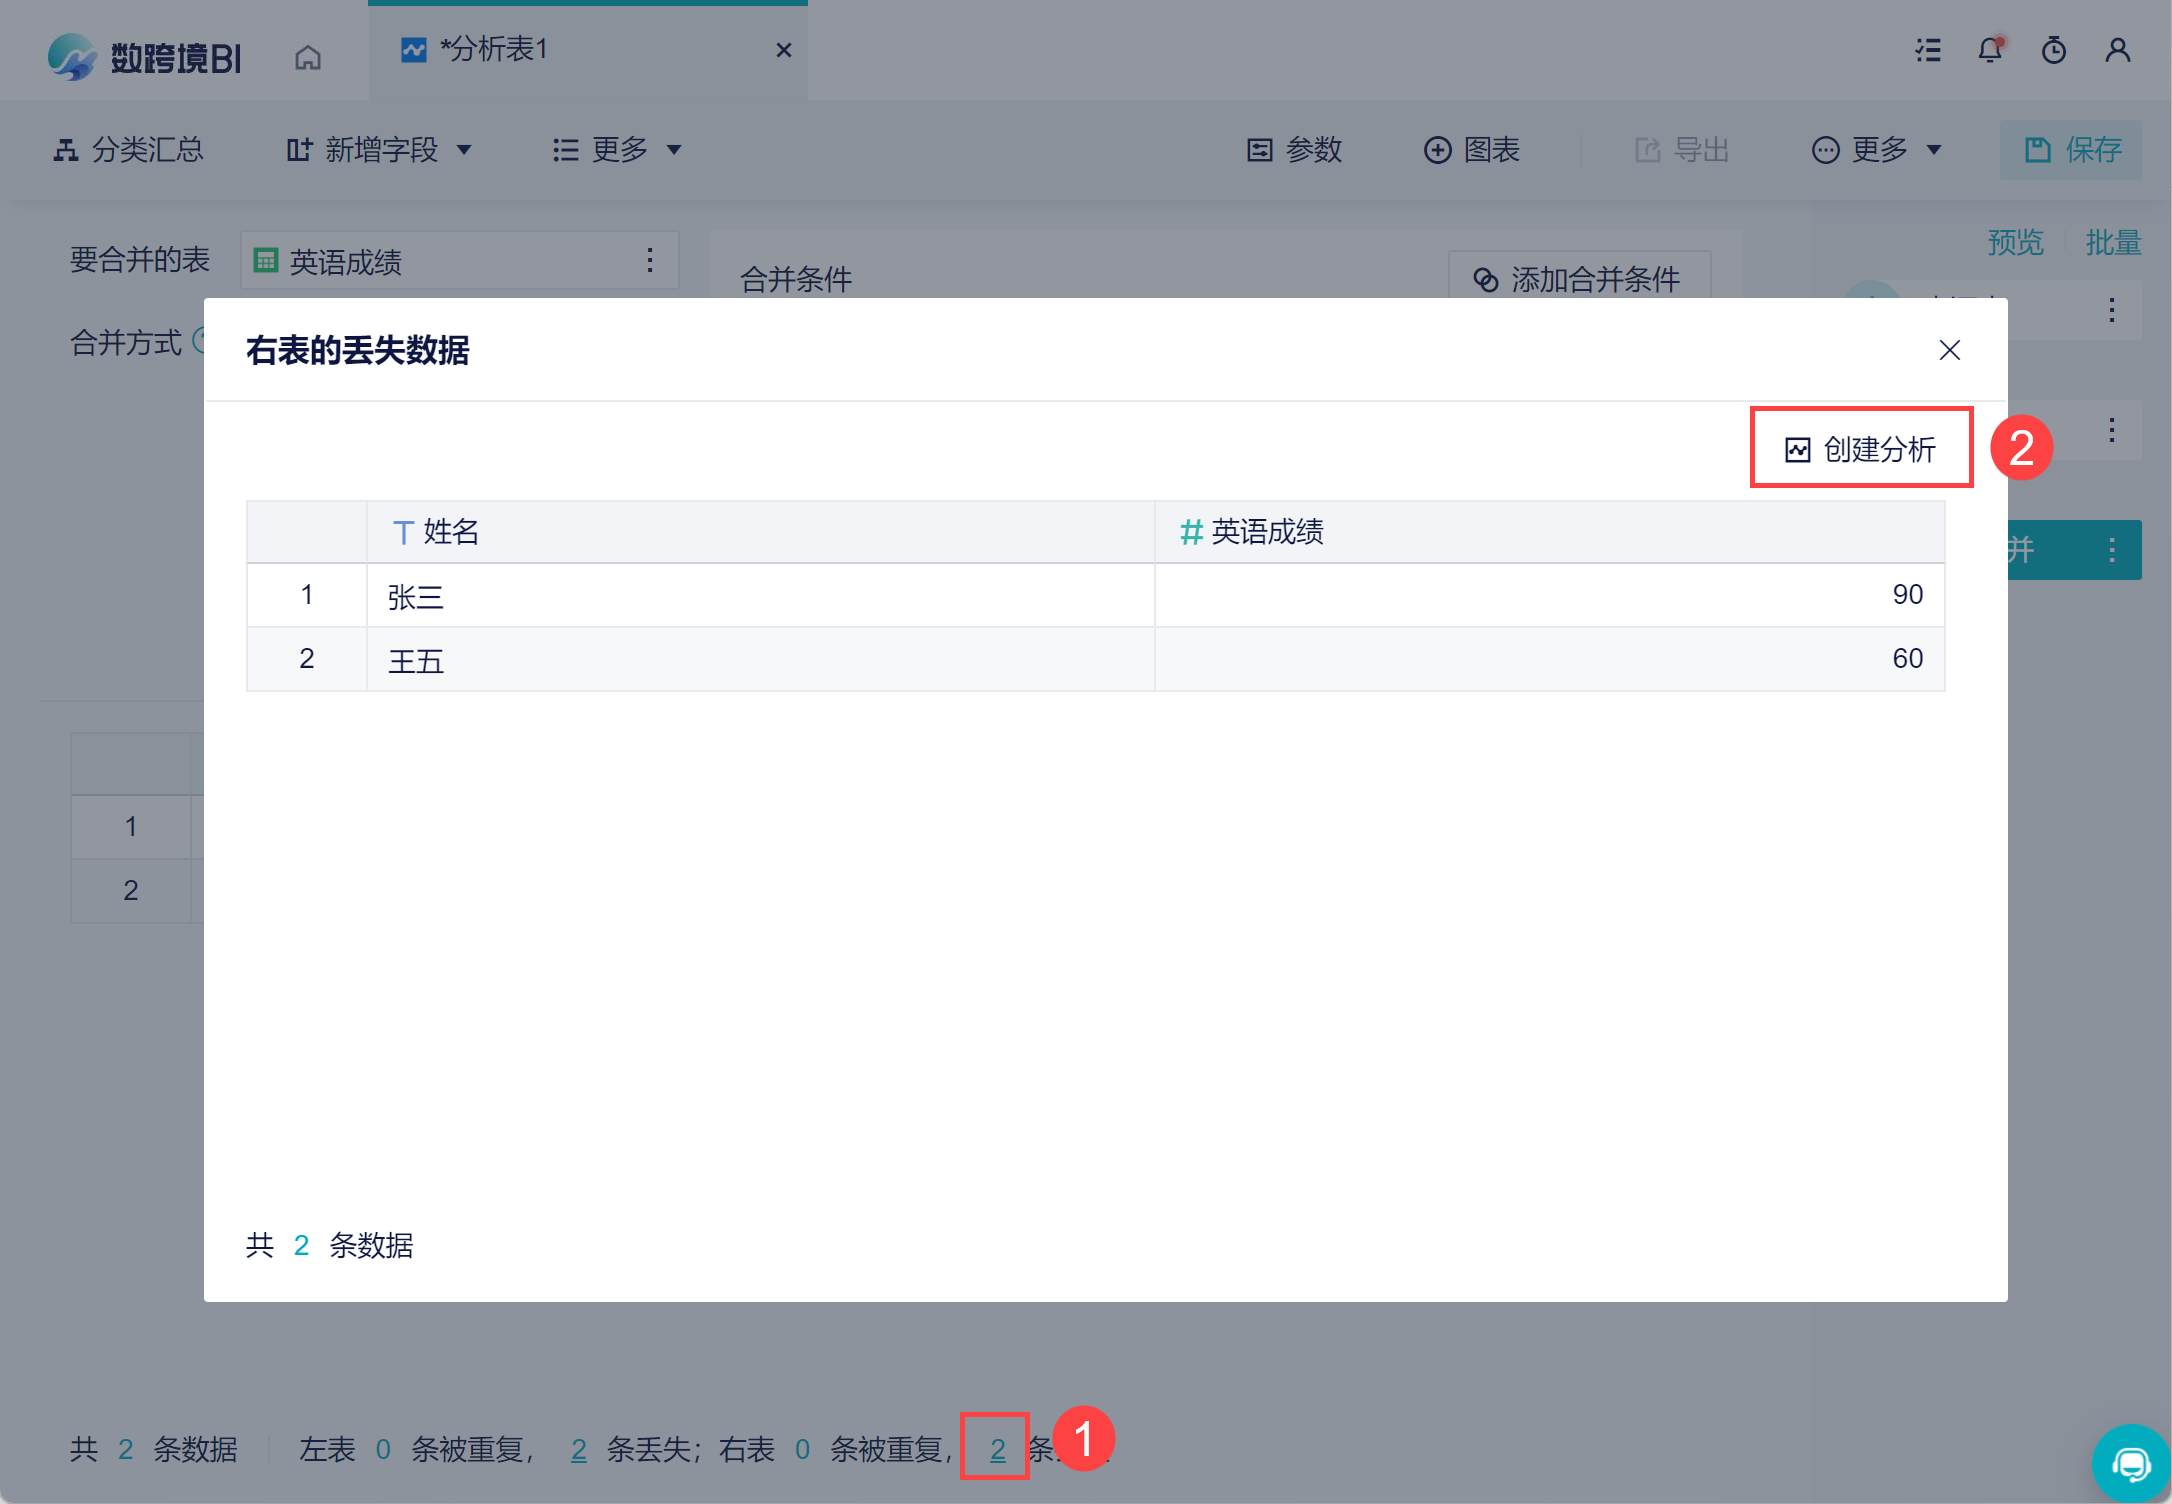Expand the left 更多 menu with the list icon

(617, 150)
